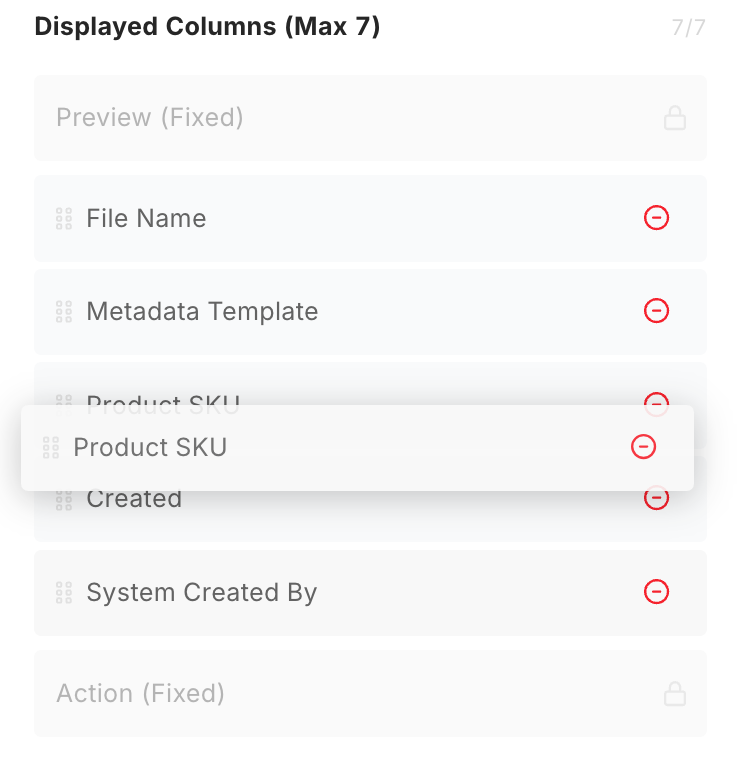Select the File Name column label
This screenshot has height=771, width=747.
(146, 219)
